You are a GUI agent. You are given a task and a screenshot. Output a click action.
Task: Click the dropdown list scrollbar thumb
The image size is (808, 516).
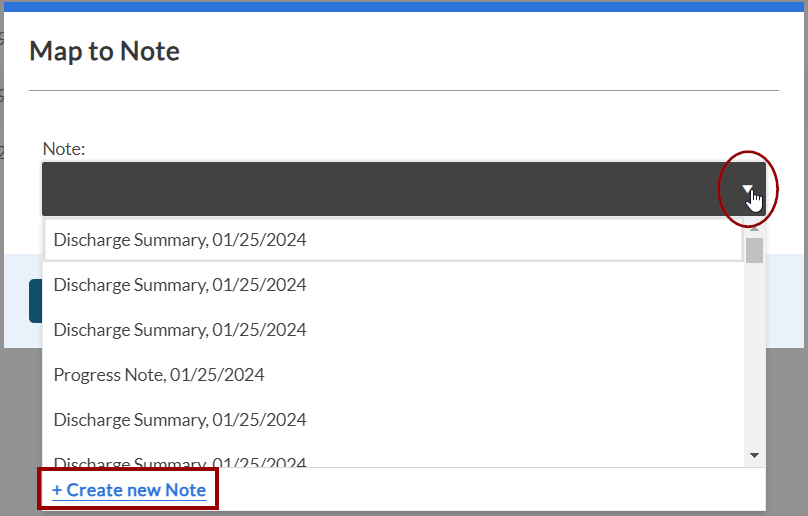click(x=754, y=250)
